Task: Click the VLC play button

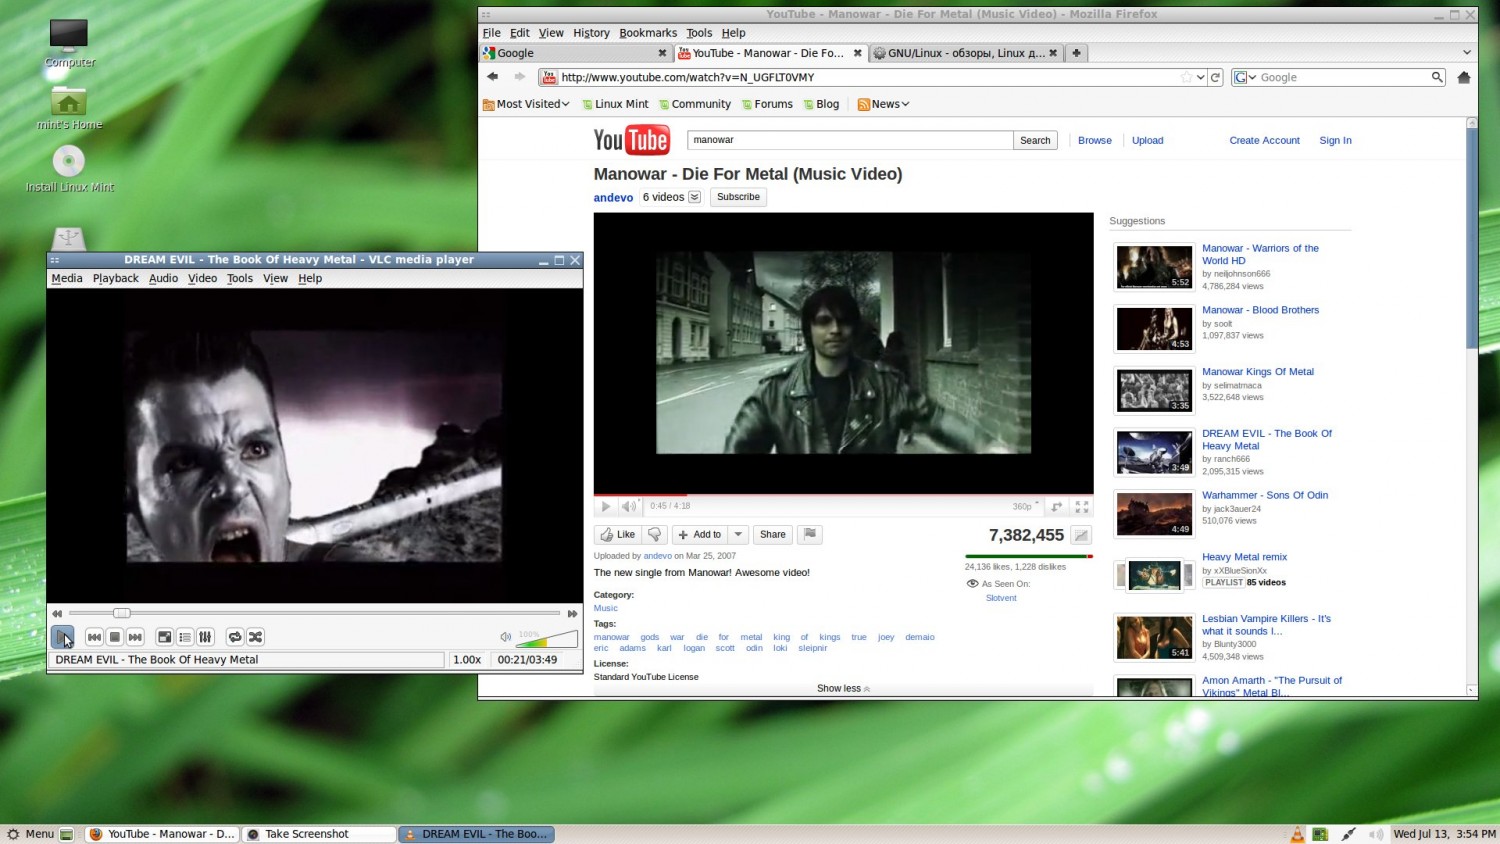Action: pyautogui.click(x=62, y=637)
